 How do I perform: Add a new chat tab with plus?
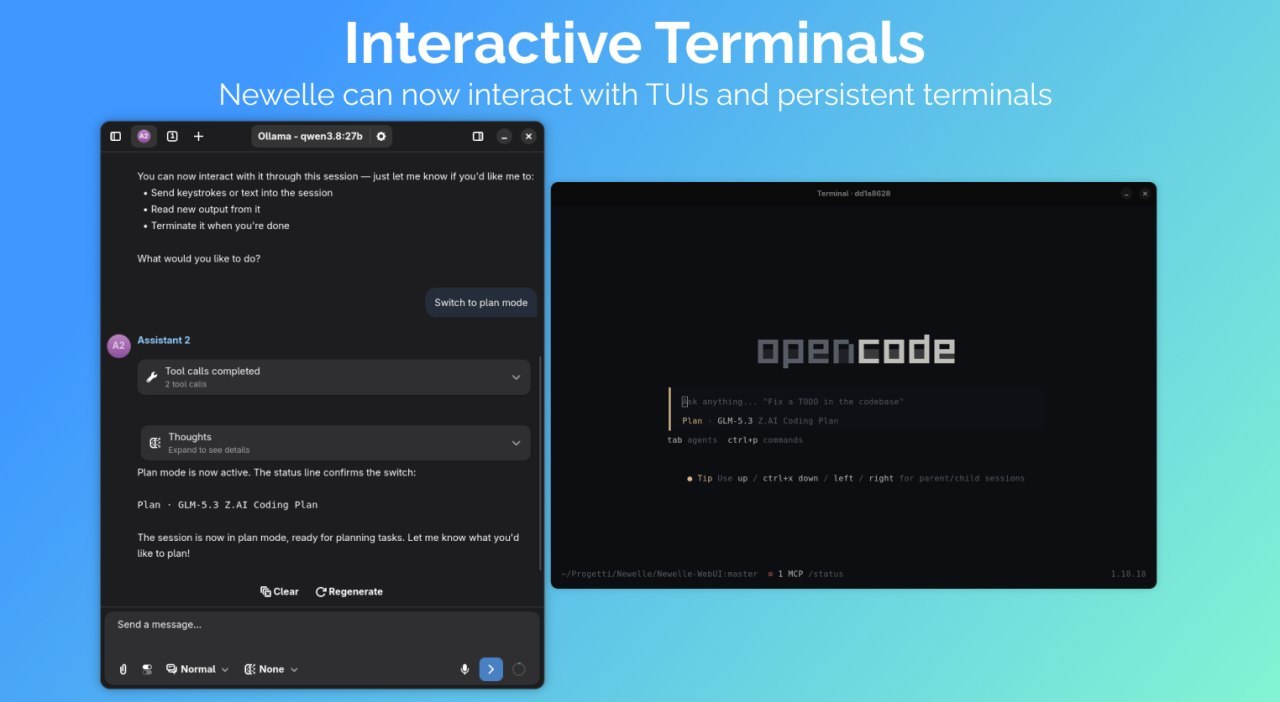pyautogui.click(x=198, y=136)
